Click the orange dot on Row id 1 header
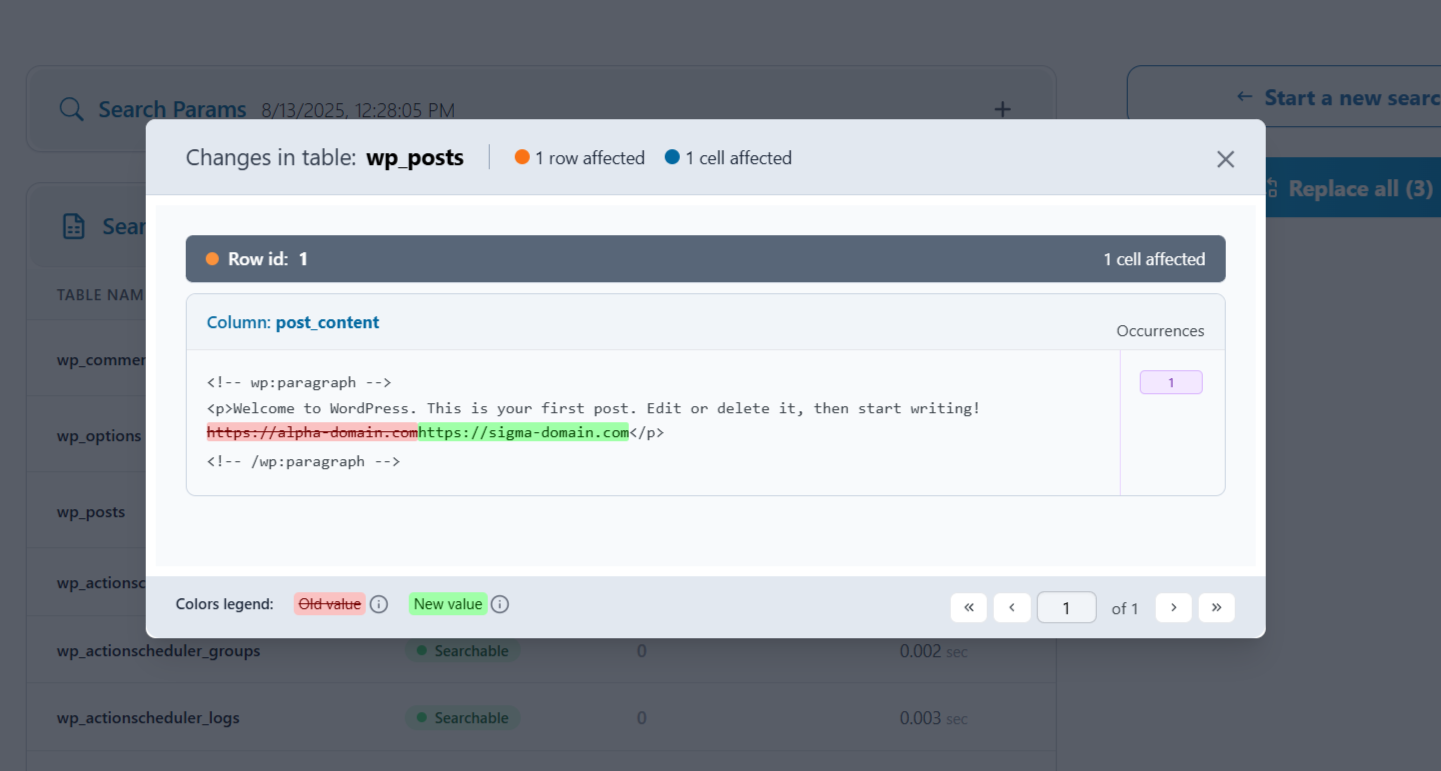 coord(213,258)
